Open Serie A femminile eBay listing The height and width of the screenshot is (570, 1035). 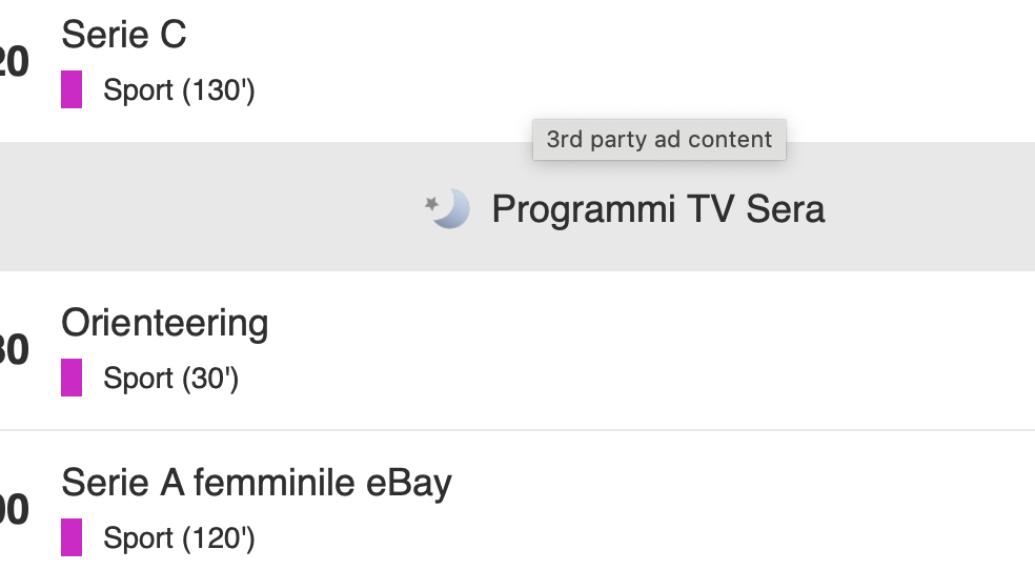coord(256,483)
